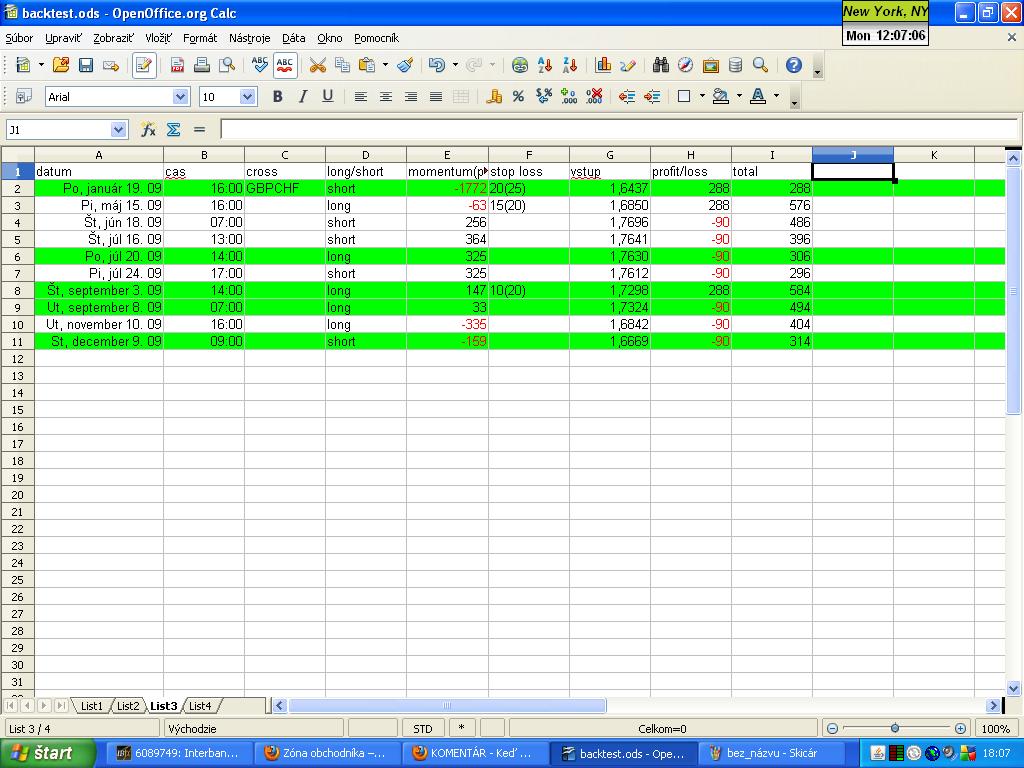Open the Insert Chart tool

coord(603,65)
